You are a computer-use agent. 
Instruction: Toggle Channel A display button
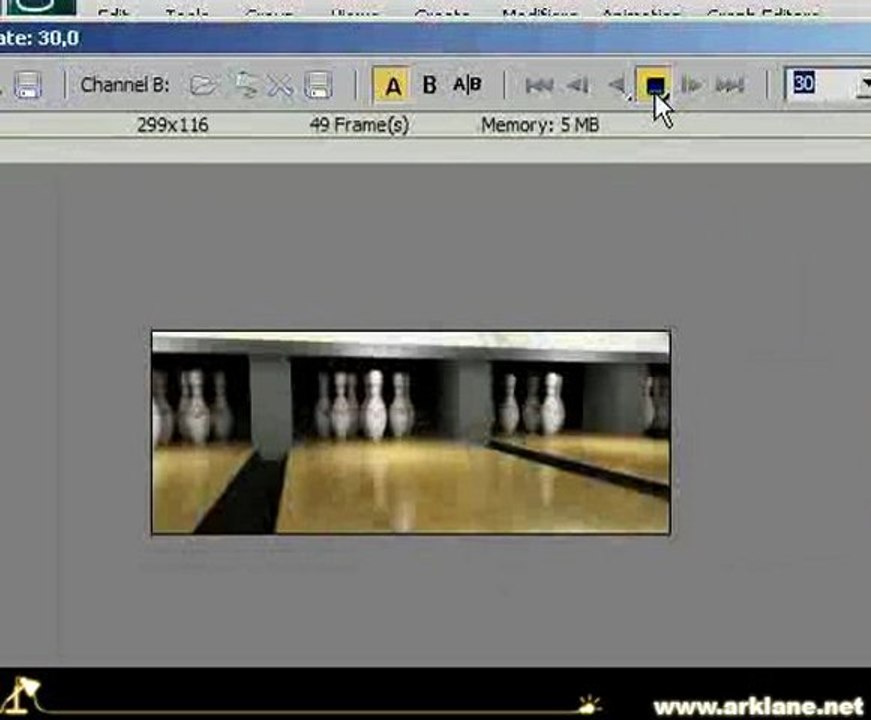click(392, 85)
